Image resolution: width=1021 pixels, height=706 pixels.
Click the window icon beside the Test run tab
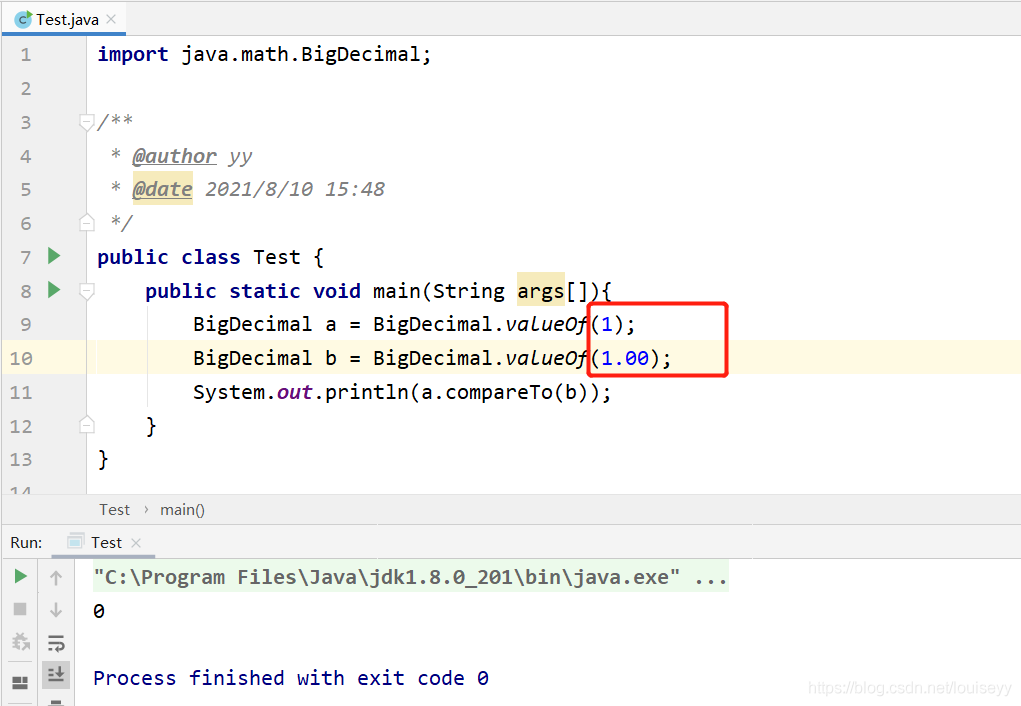coord(76,541)
